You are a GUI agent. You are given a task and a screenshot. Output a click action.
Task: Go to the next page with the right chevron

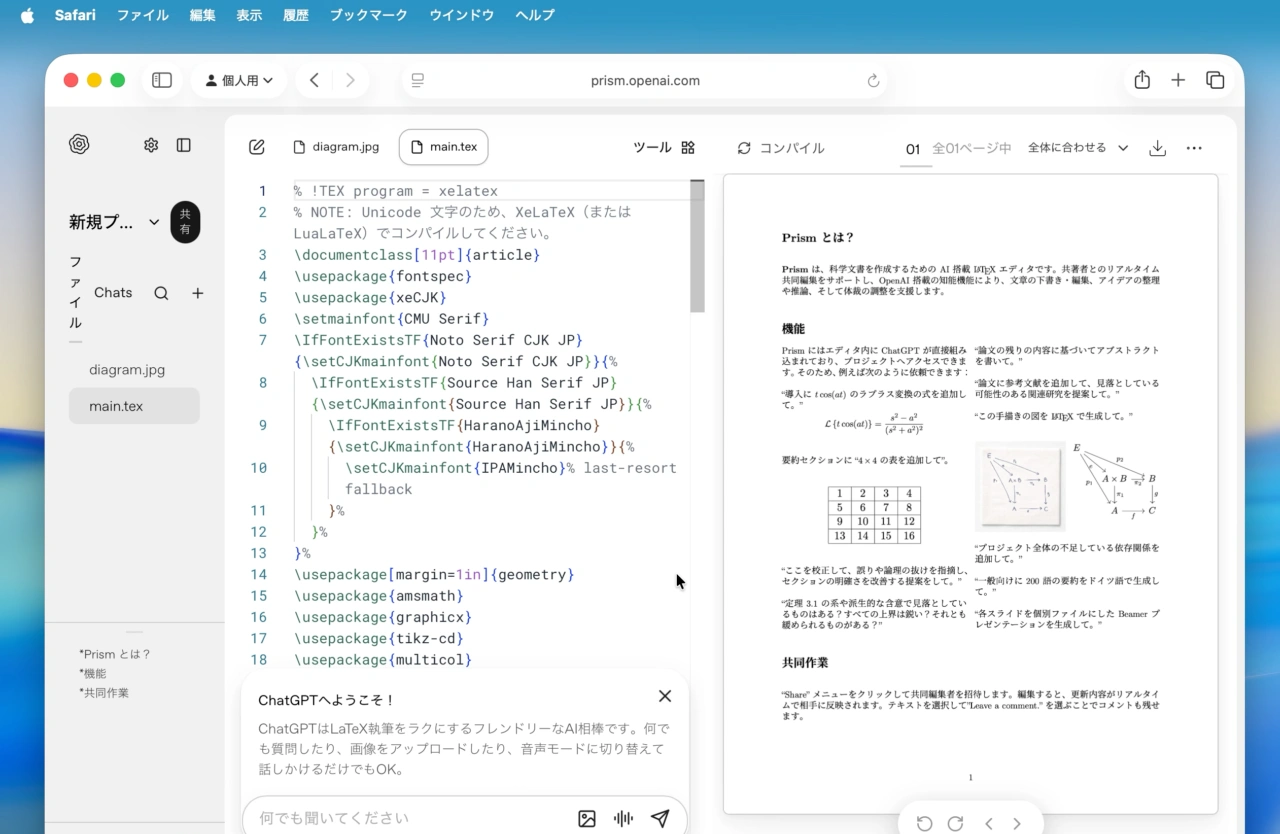pyautogui.click(x=1017, y=823)
